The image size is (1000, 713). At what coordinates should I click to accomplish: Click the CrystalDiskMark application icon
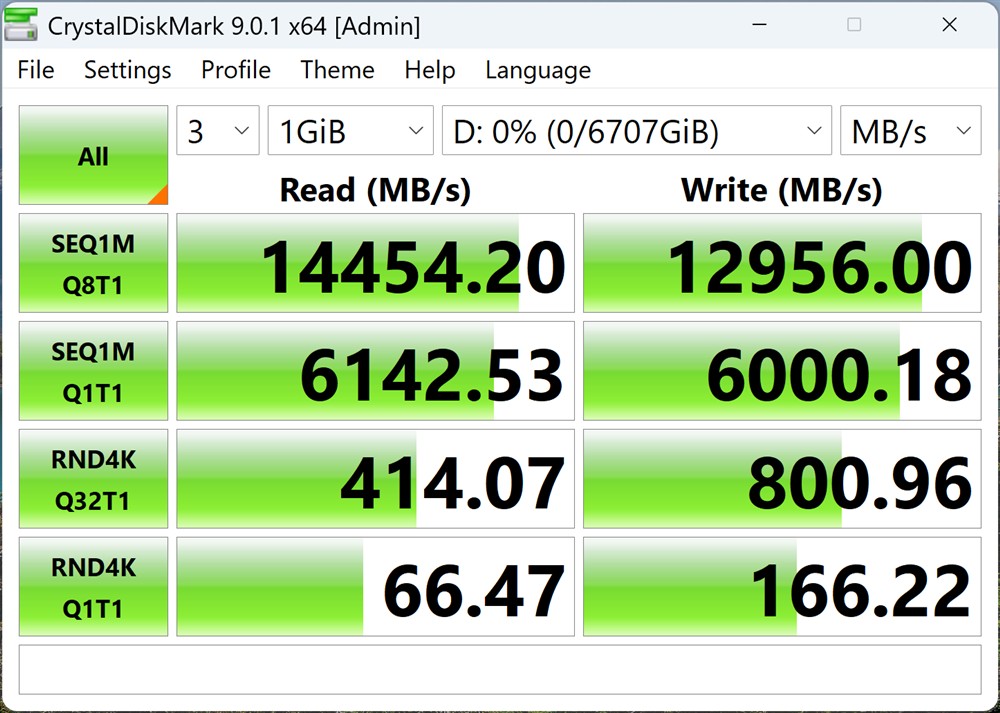click(21, 24)
